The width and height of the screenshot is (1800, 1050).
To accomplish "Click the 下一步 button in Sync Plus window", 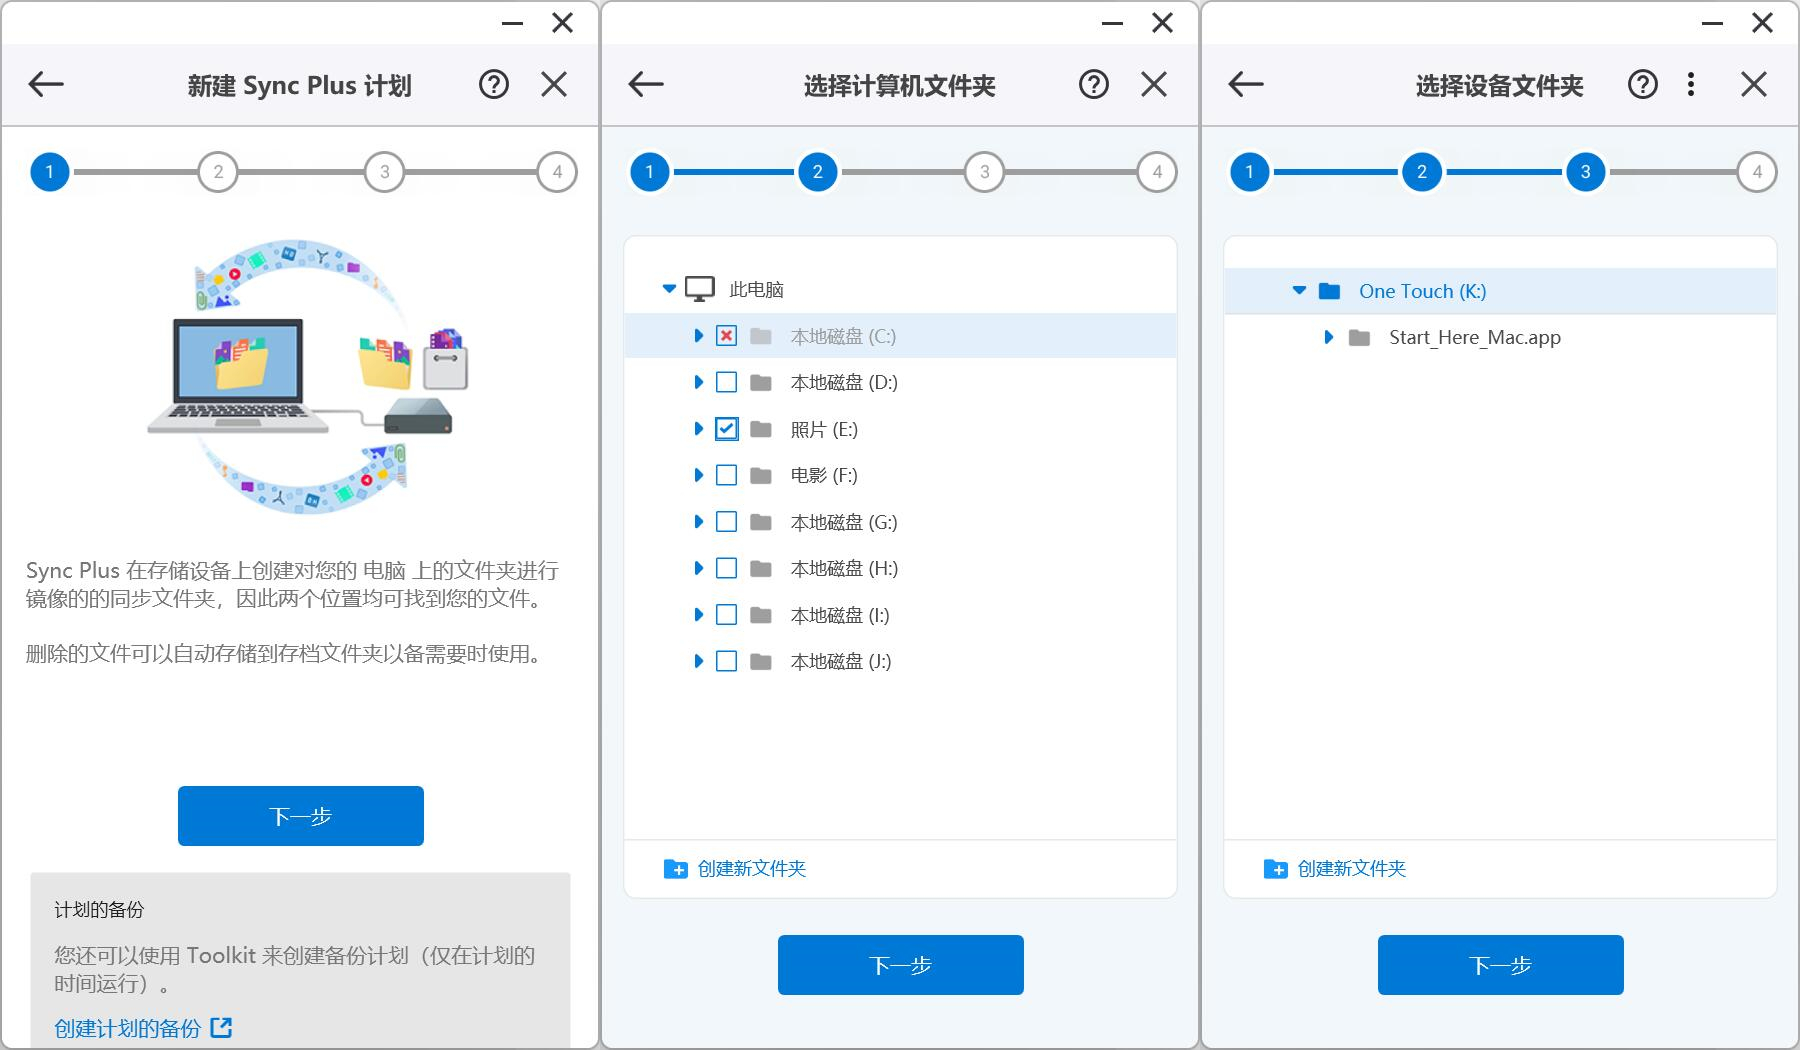I will point(300,815).
